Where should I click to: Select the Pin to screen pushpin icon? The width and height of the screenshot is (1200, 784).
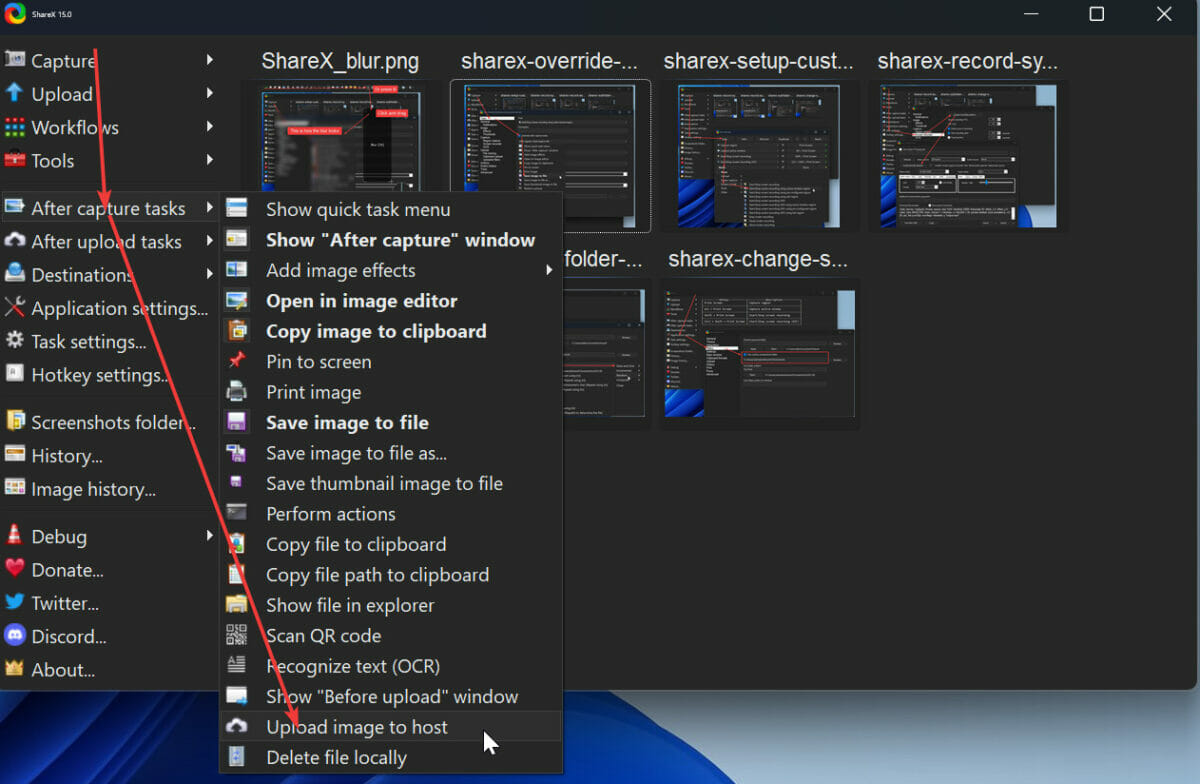pyautogui.click(x=237, y=361)
